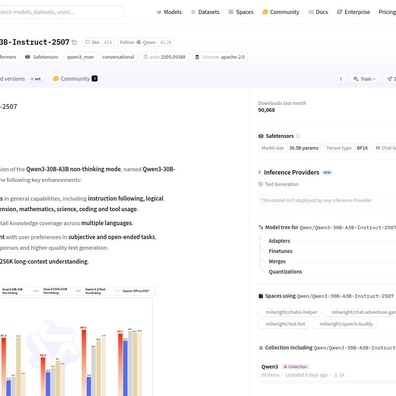Open Merges in the model tree
The image size is (396, 396).
point(277,261)
